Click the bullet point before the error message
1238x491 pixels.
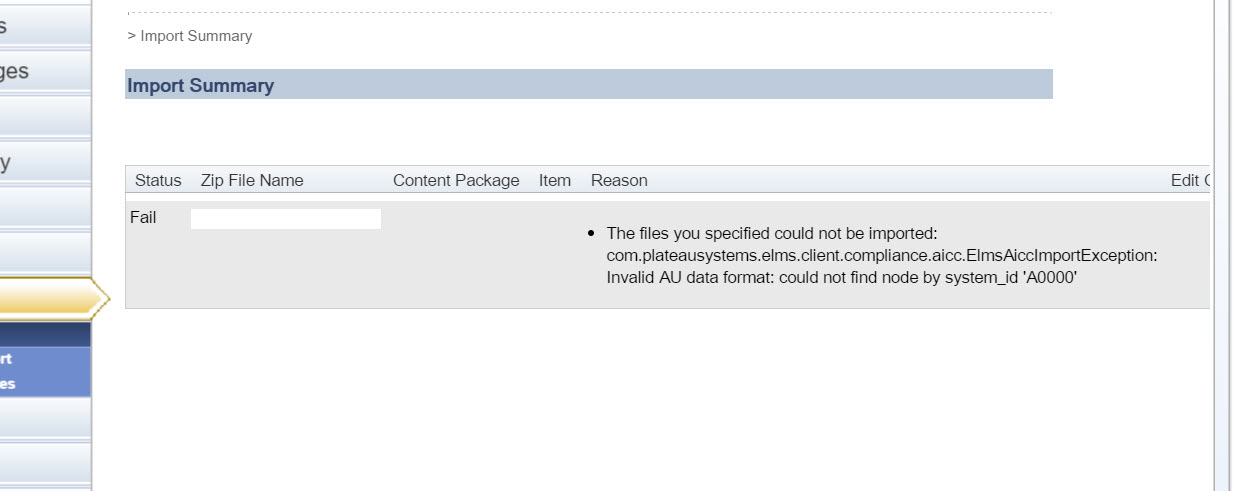pos(592,234)
